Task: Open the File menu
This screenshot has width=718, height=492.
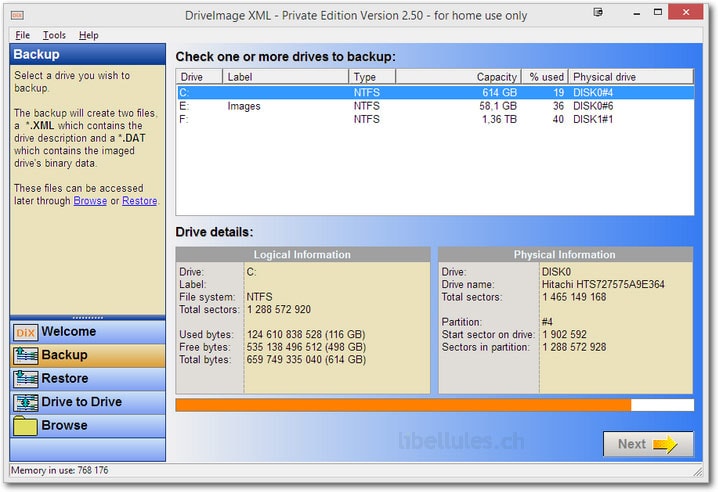Action: point(22,35)
